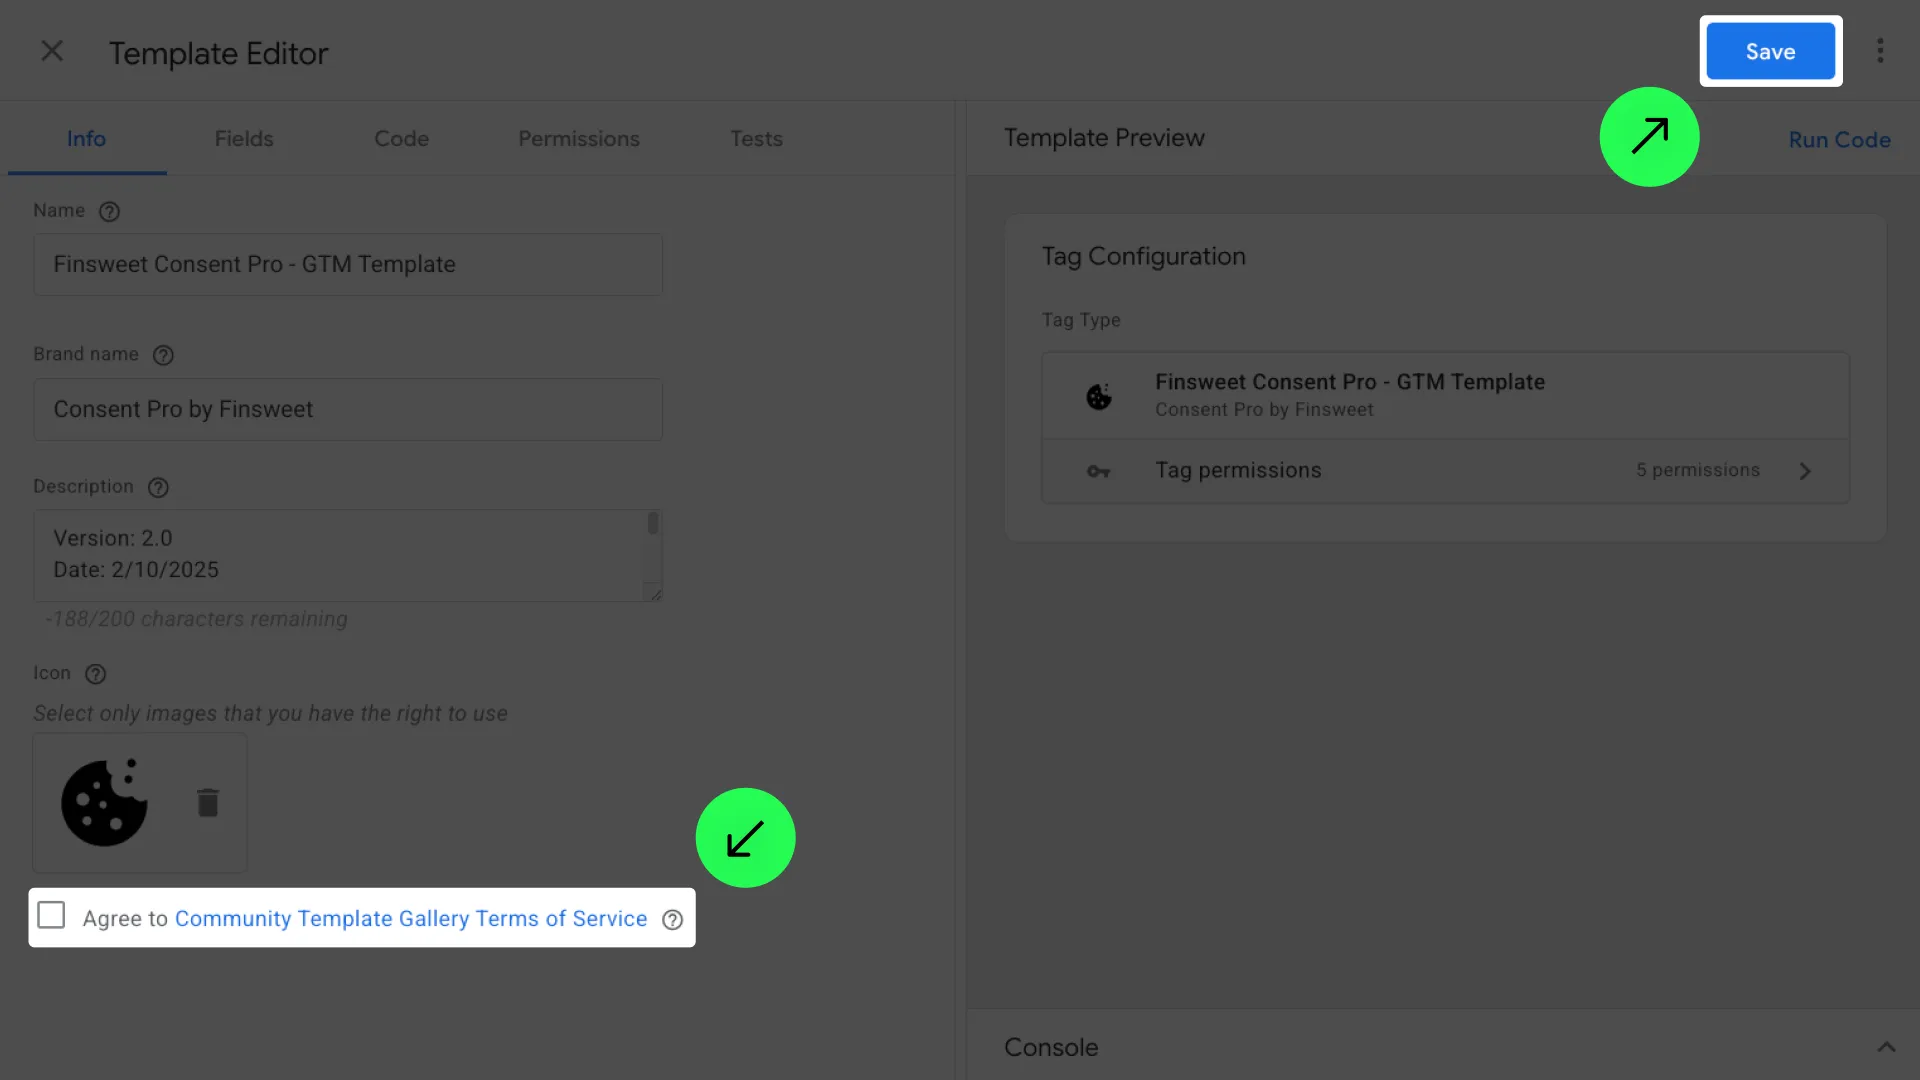
Task: Click Terms of Service help icon
Action: click(673, 920)
